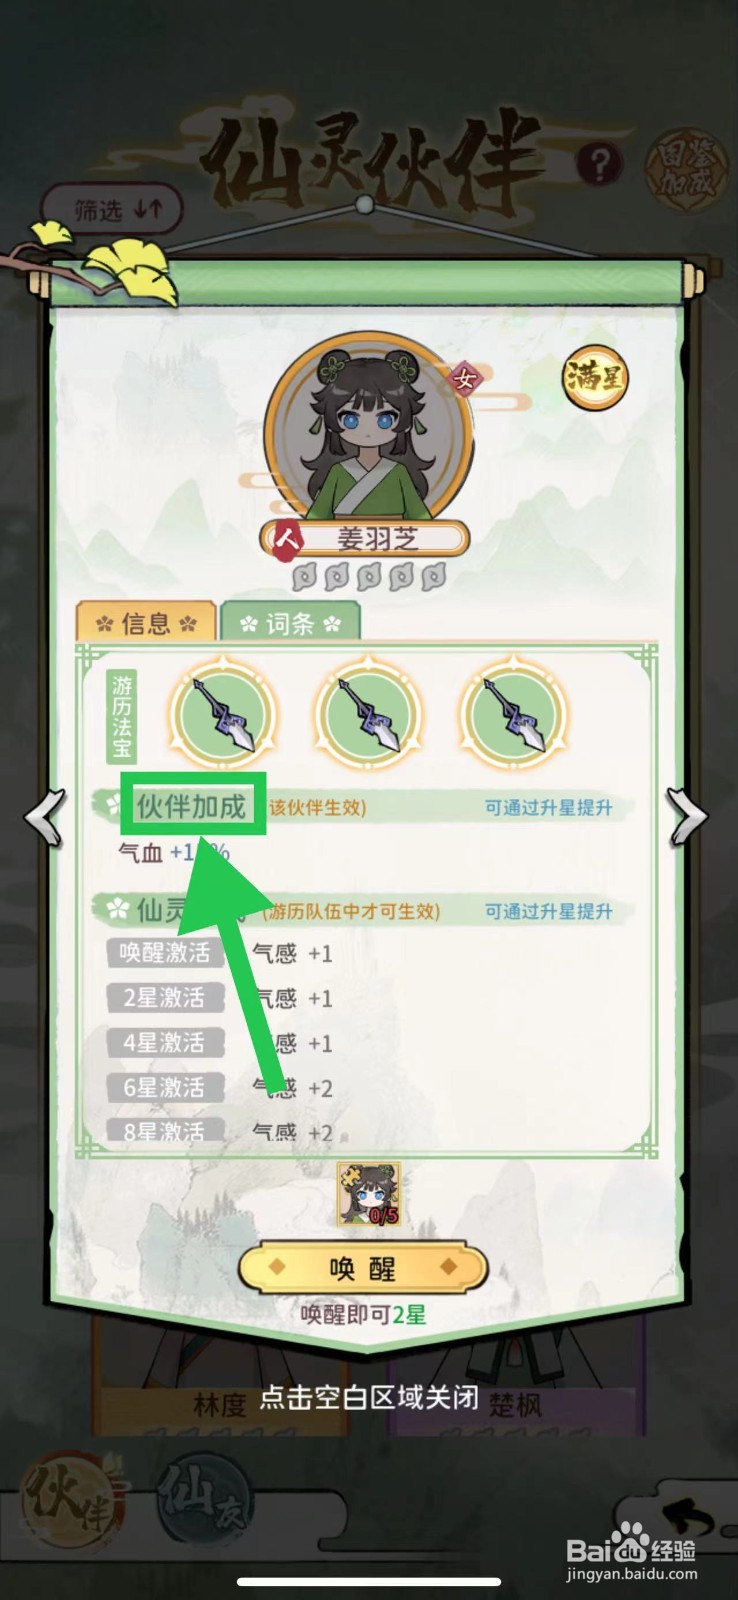This screenshot has height=1600, width=738.
Task: Open the 筛选 sort filter
Action: point(113,210)
